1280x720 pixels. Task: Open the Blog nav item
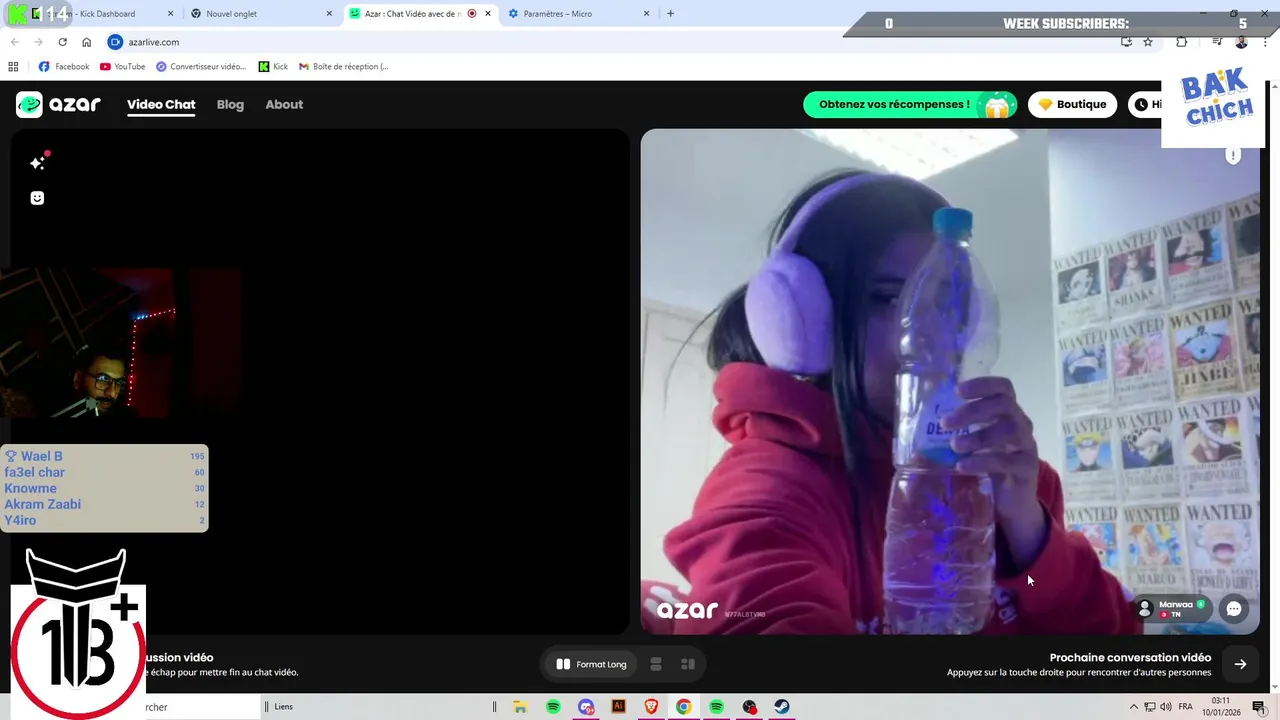(x=230, y=104)
